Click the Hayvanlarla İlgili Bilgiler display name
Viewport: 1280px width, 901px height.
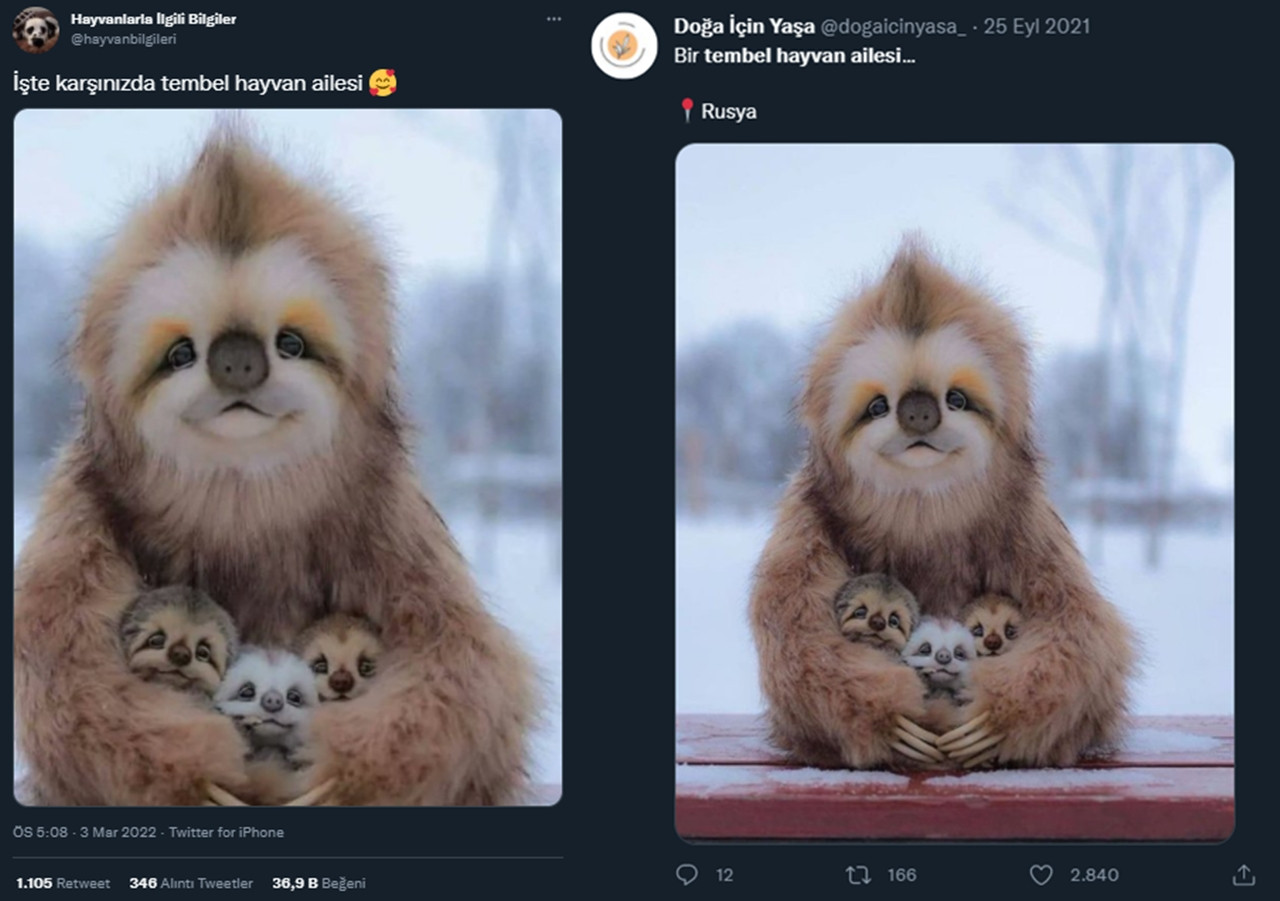pos(153,19)
